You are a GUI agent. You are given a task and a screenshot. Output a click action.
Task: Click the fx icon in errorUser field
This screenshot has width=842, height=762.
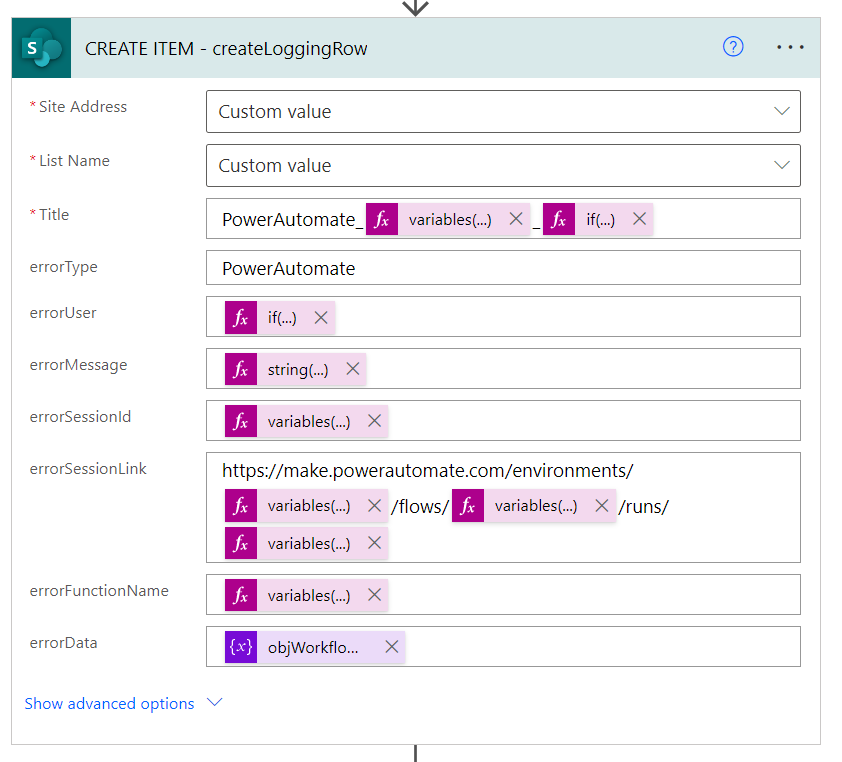click(240, 317)
